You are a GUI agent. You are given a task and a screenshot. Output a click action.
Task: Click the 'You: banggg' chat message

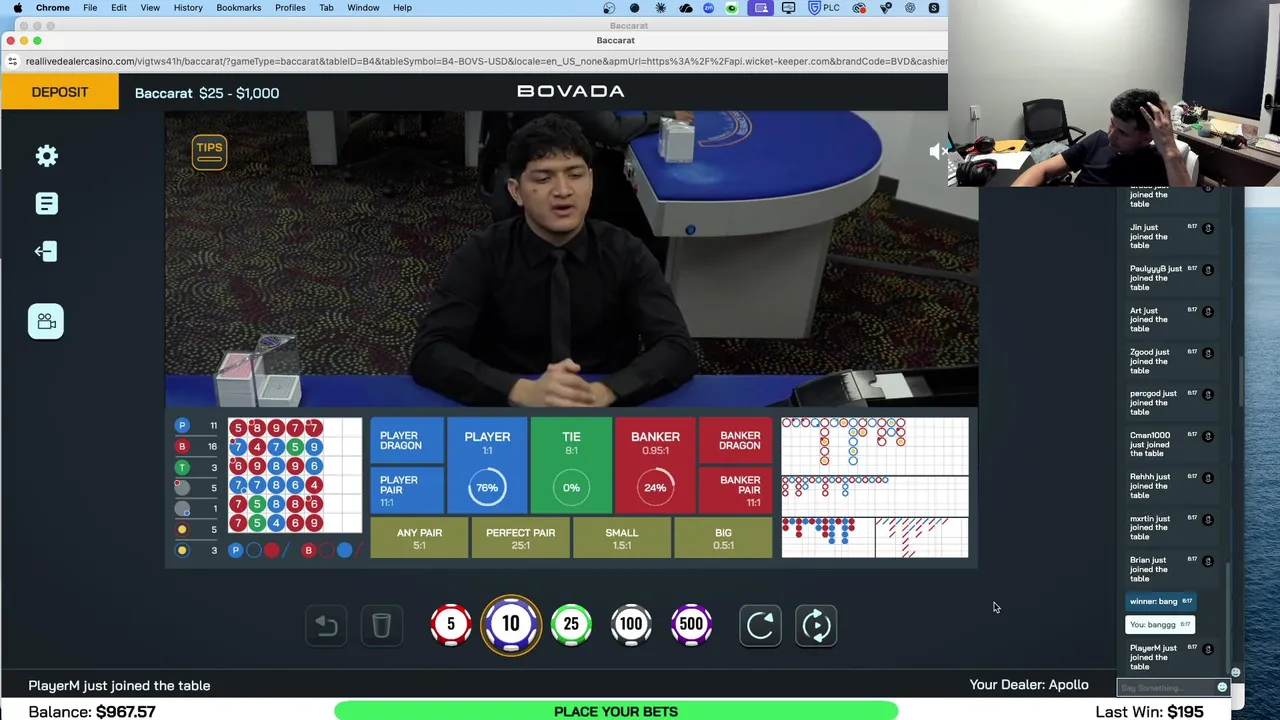point(1160,625)
